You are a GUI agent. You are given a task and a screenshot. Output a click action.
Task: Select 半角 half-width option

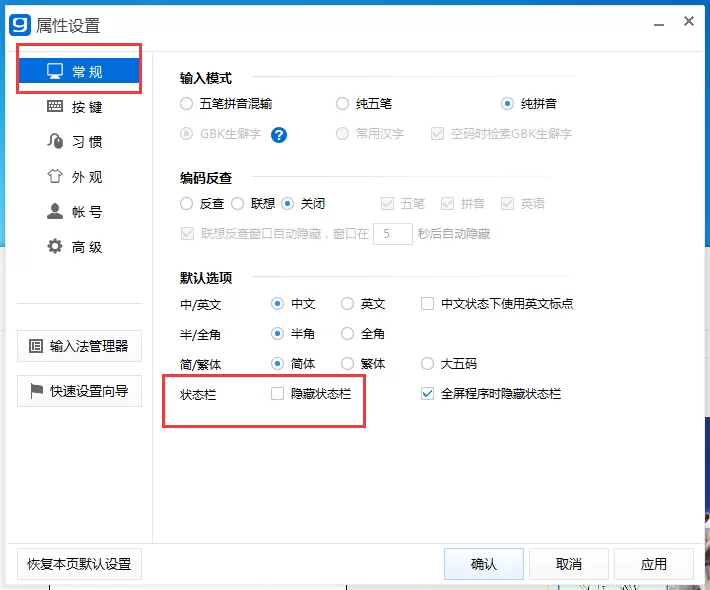(x=277, y=334)
